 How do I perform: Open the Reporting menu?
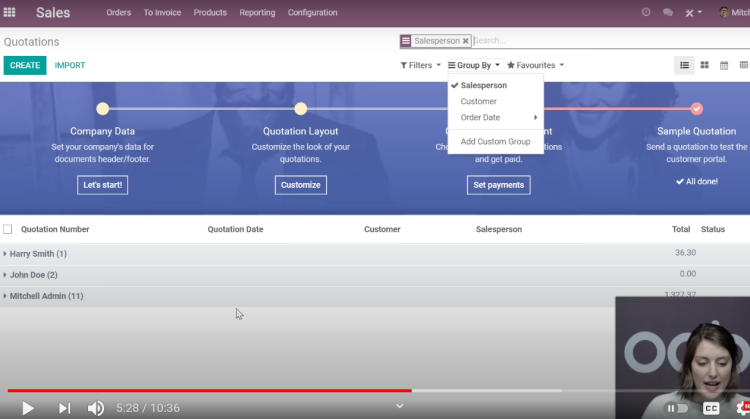(257, 12)
